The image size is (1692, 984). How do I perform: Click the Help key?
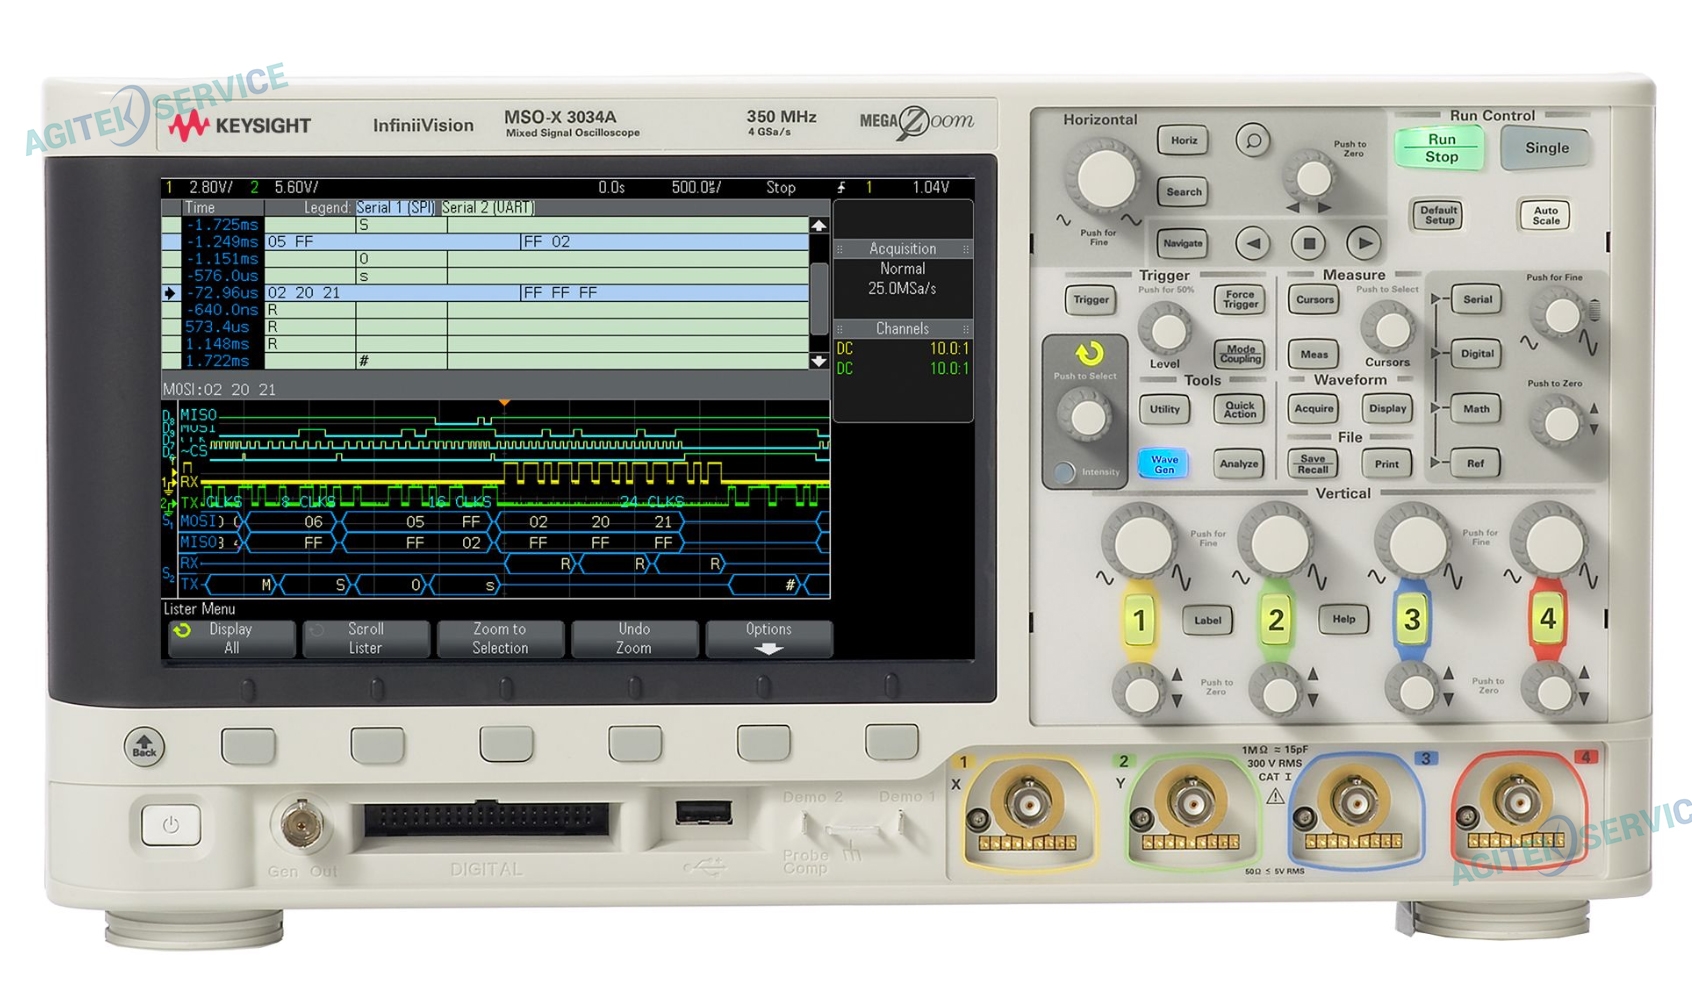click(1344, 620)
